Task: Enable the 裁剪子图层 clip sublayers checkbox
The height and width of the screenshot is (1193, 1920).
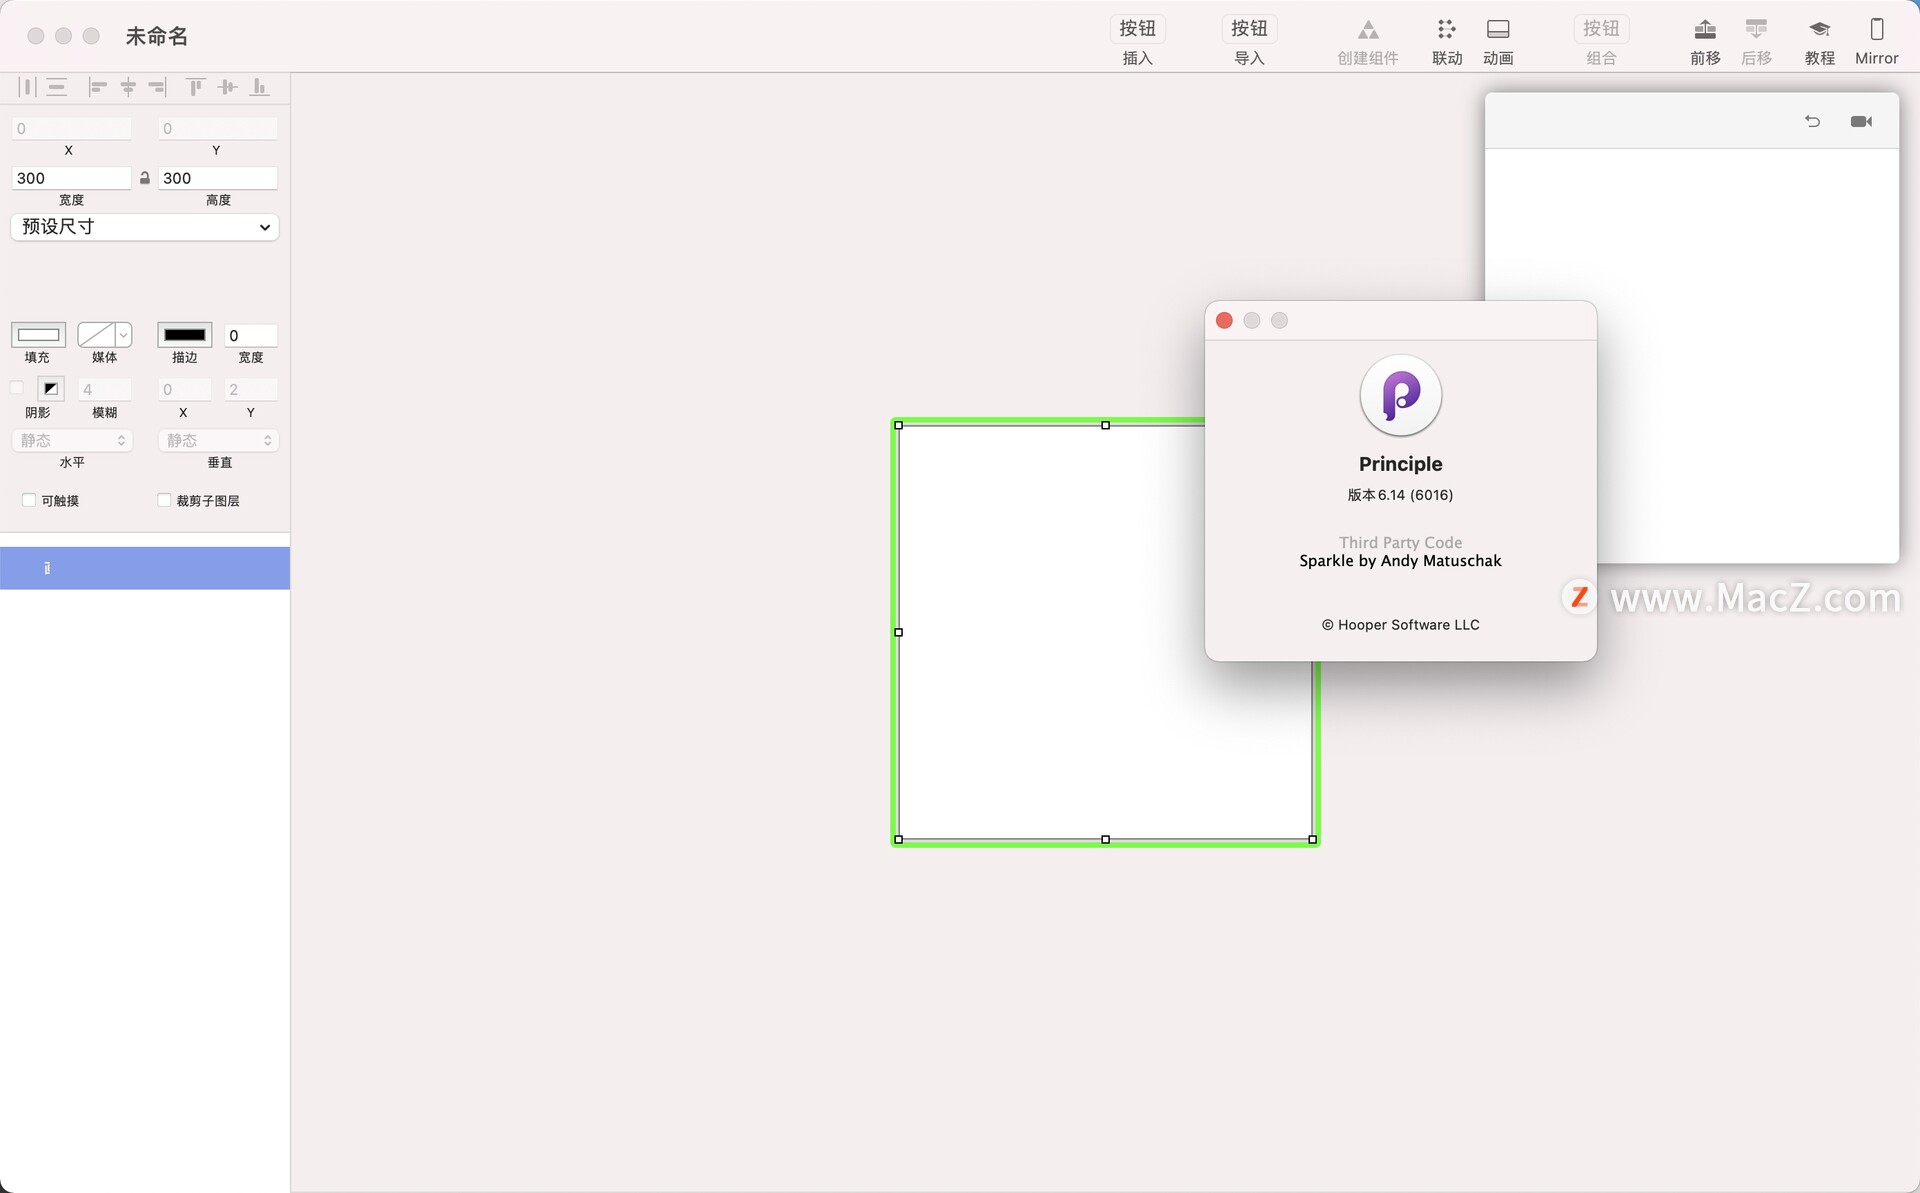Action: pyautogui.click(x=164, y=500)
